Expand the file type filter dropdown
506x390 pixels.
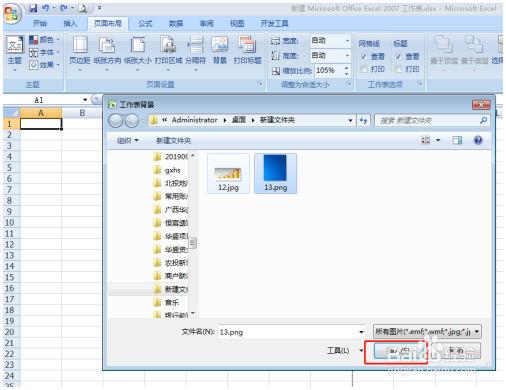[x=427, y=332]
